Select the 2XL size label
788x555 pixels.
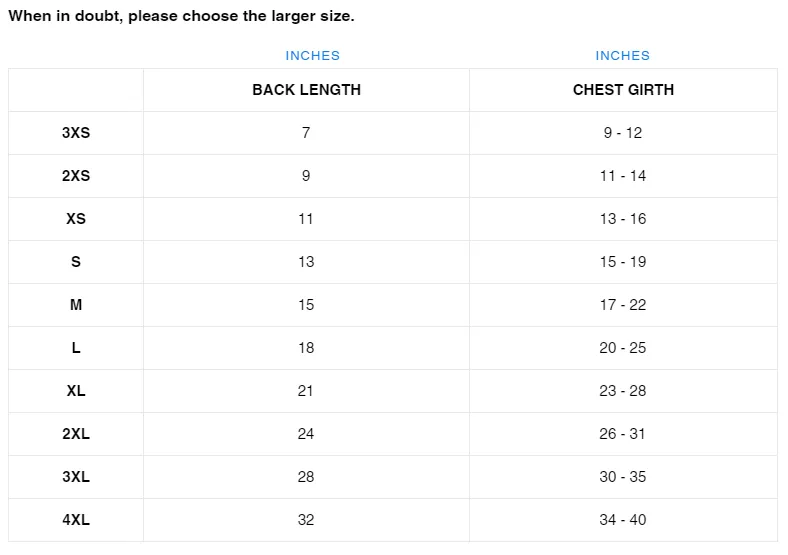(76, 434)
